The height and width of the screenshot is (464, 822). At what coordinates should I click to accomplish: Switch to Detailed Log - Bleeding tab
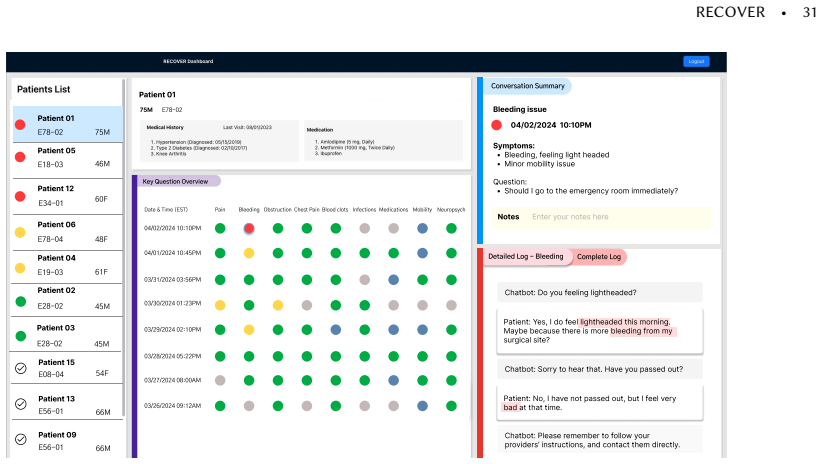pos(526,256)
